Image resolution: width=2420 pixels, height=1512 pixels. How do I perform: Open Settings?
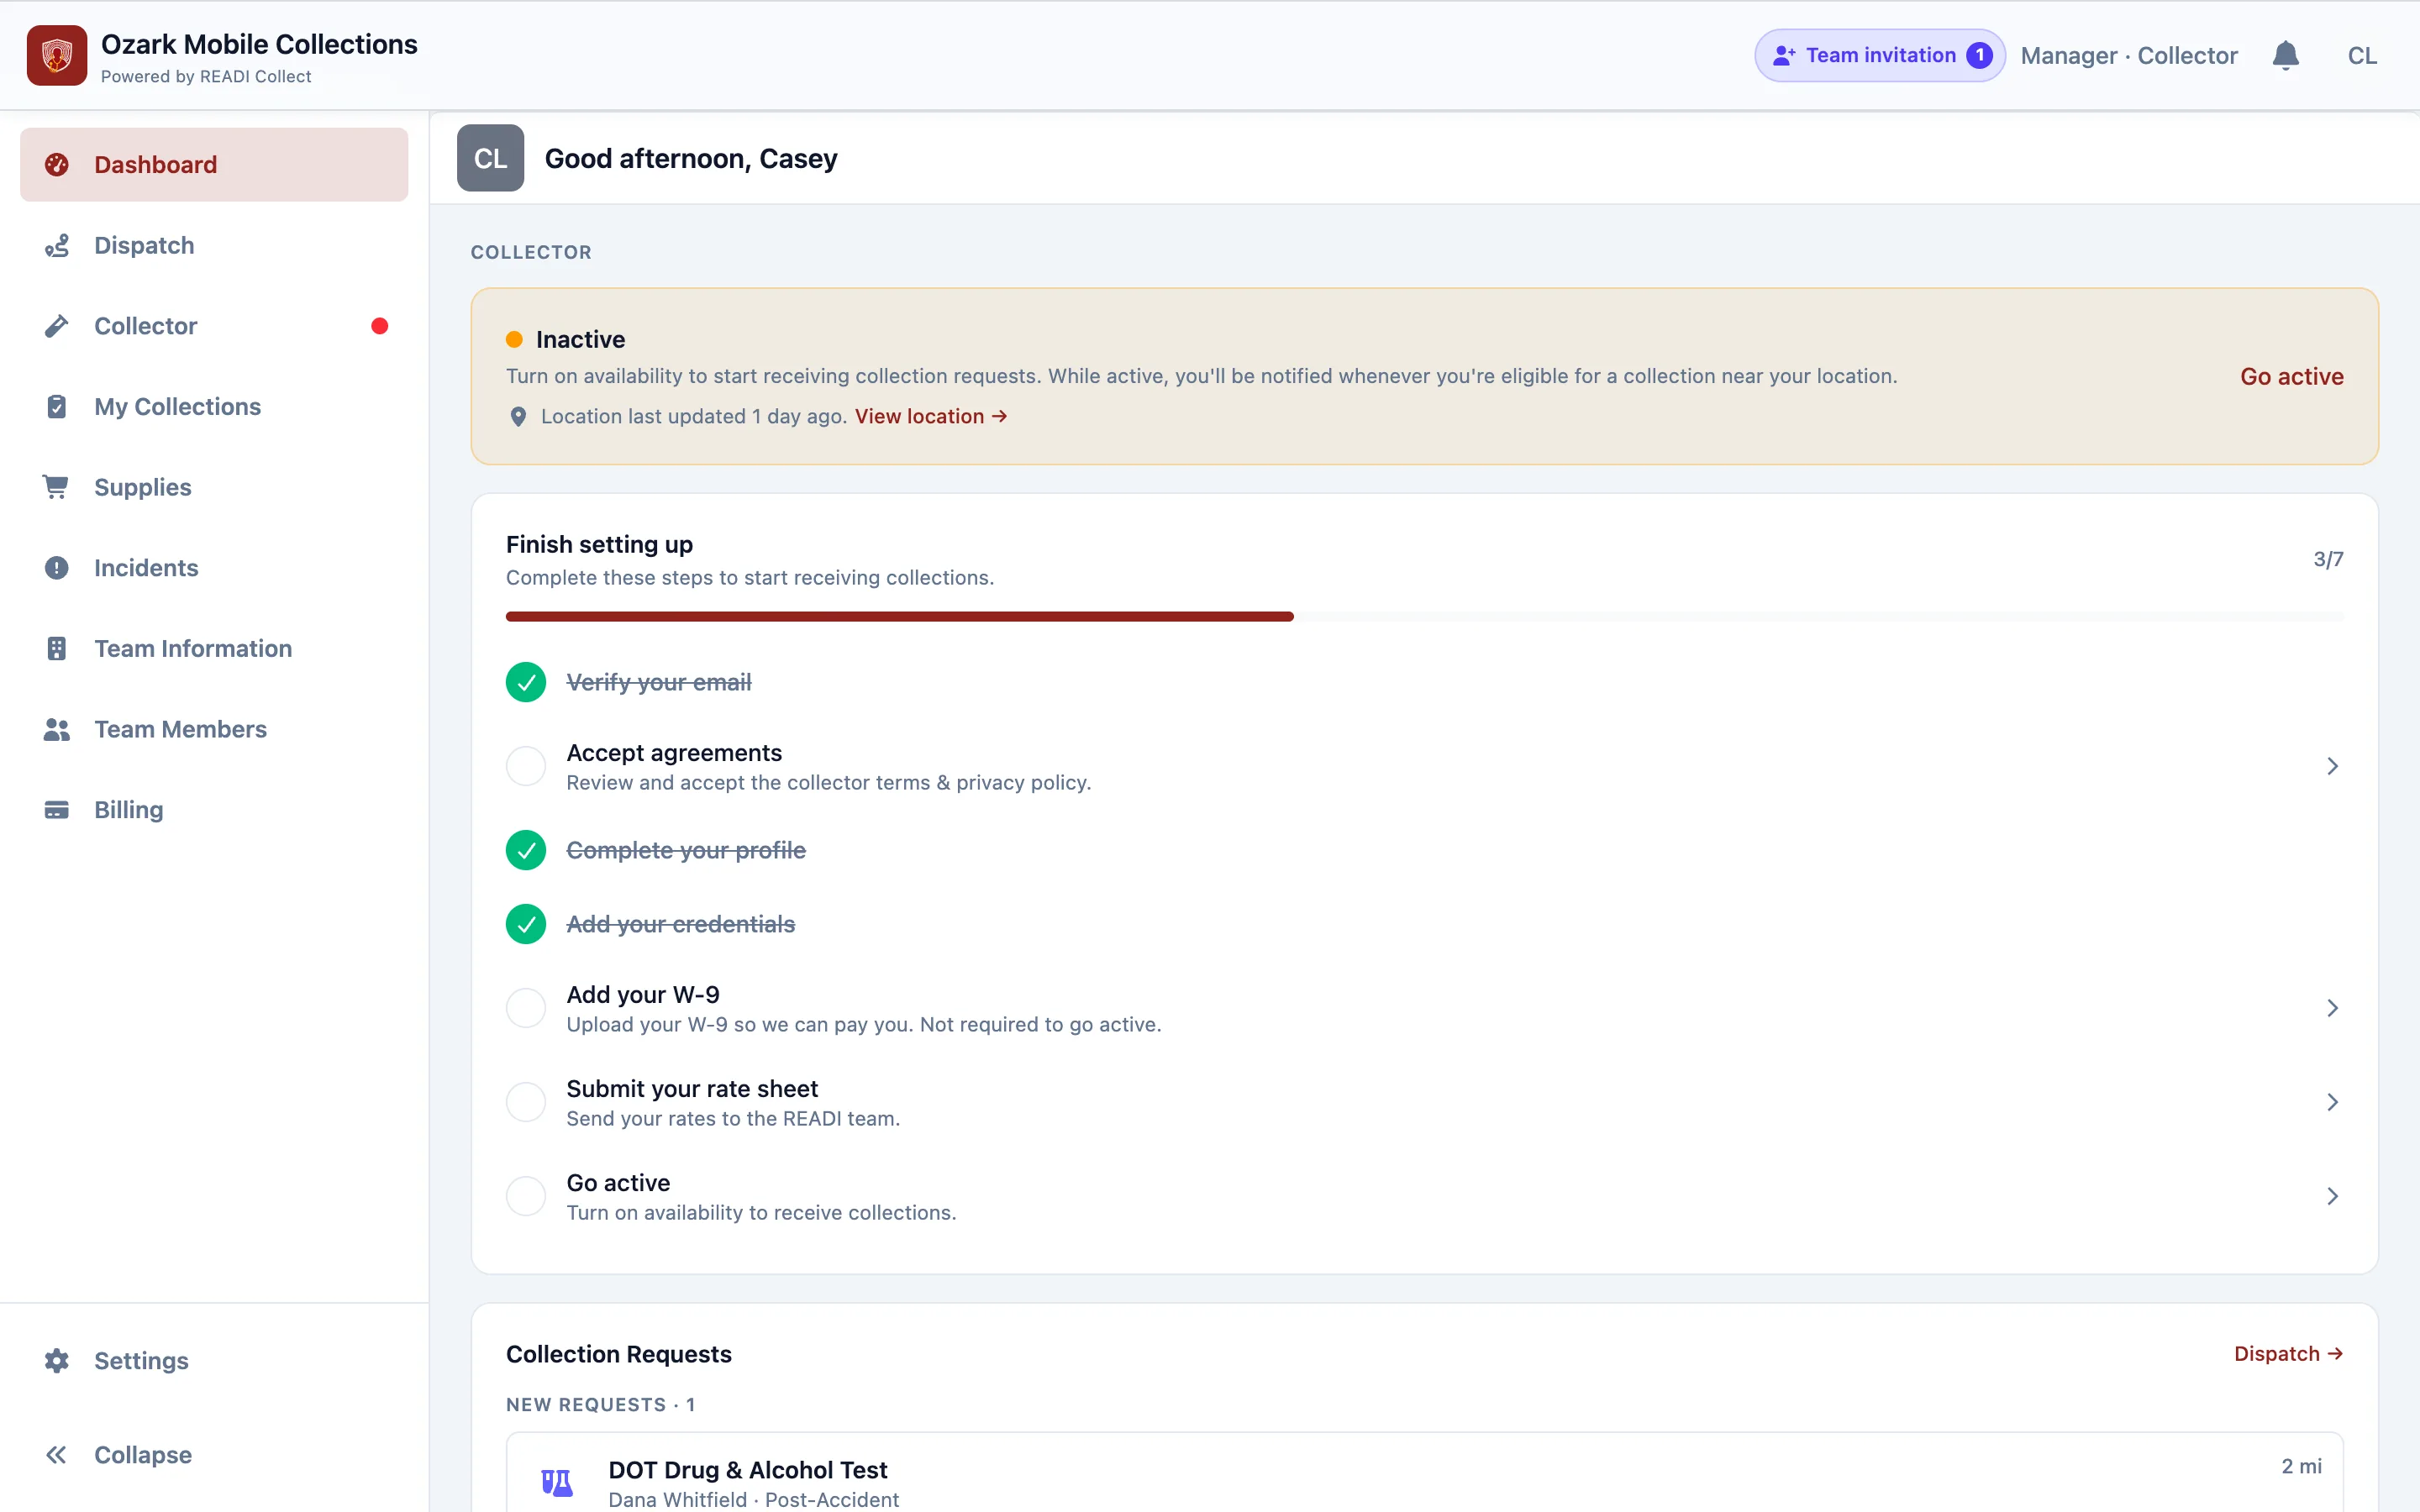(x=214, y=1360)
